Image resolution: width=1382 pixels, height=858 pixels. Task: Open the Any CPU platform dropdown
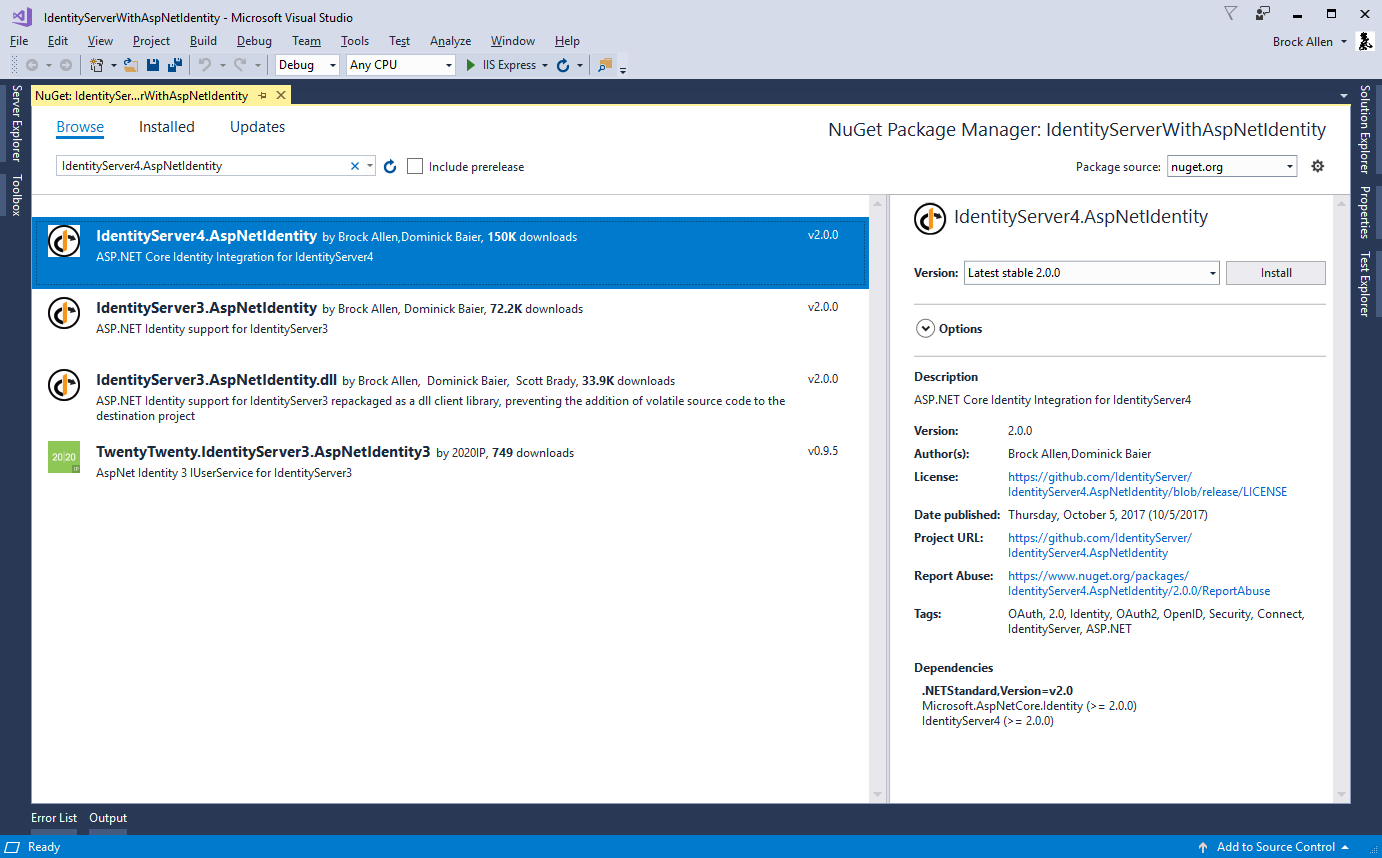(x=401, y=65)
